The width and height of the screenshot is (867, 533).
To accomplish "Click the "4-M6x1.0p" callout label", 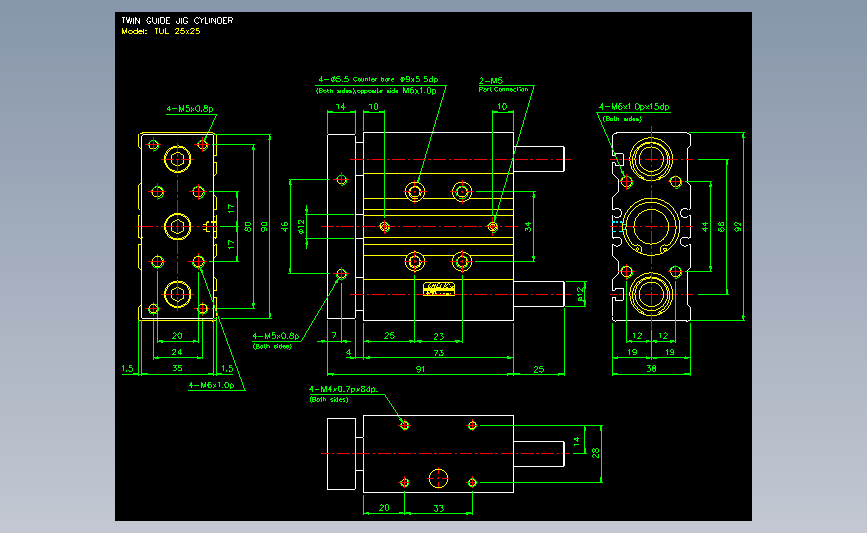I will 211,385.
